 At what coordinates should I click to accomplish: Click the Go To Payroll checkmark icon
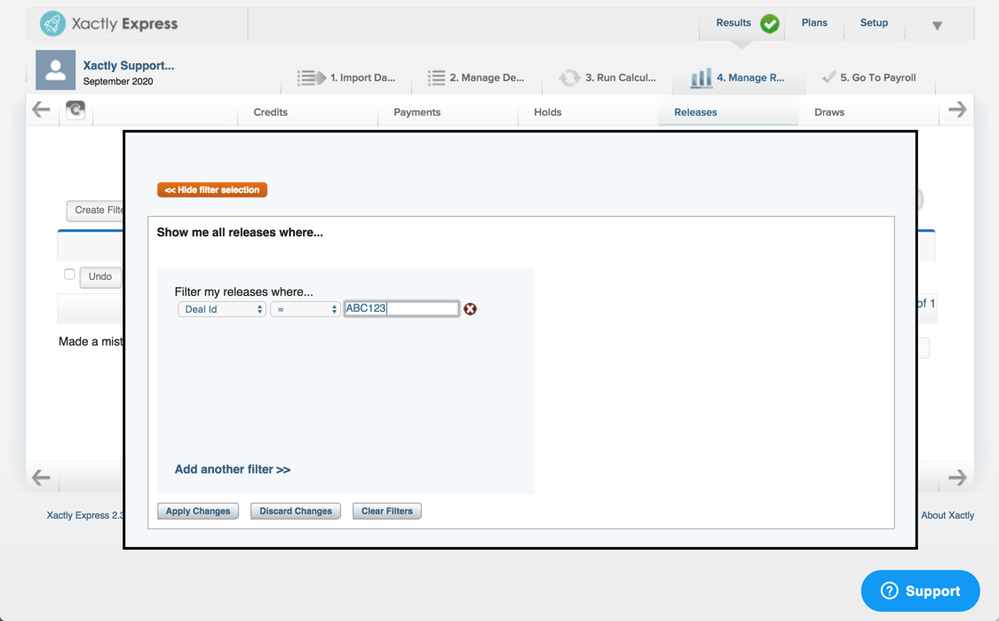coord(828,77)
